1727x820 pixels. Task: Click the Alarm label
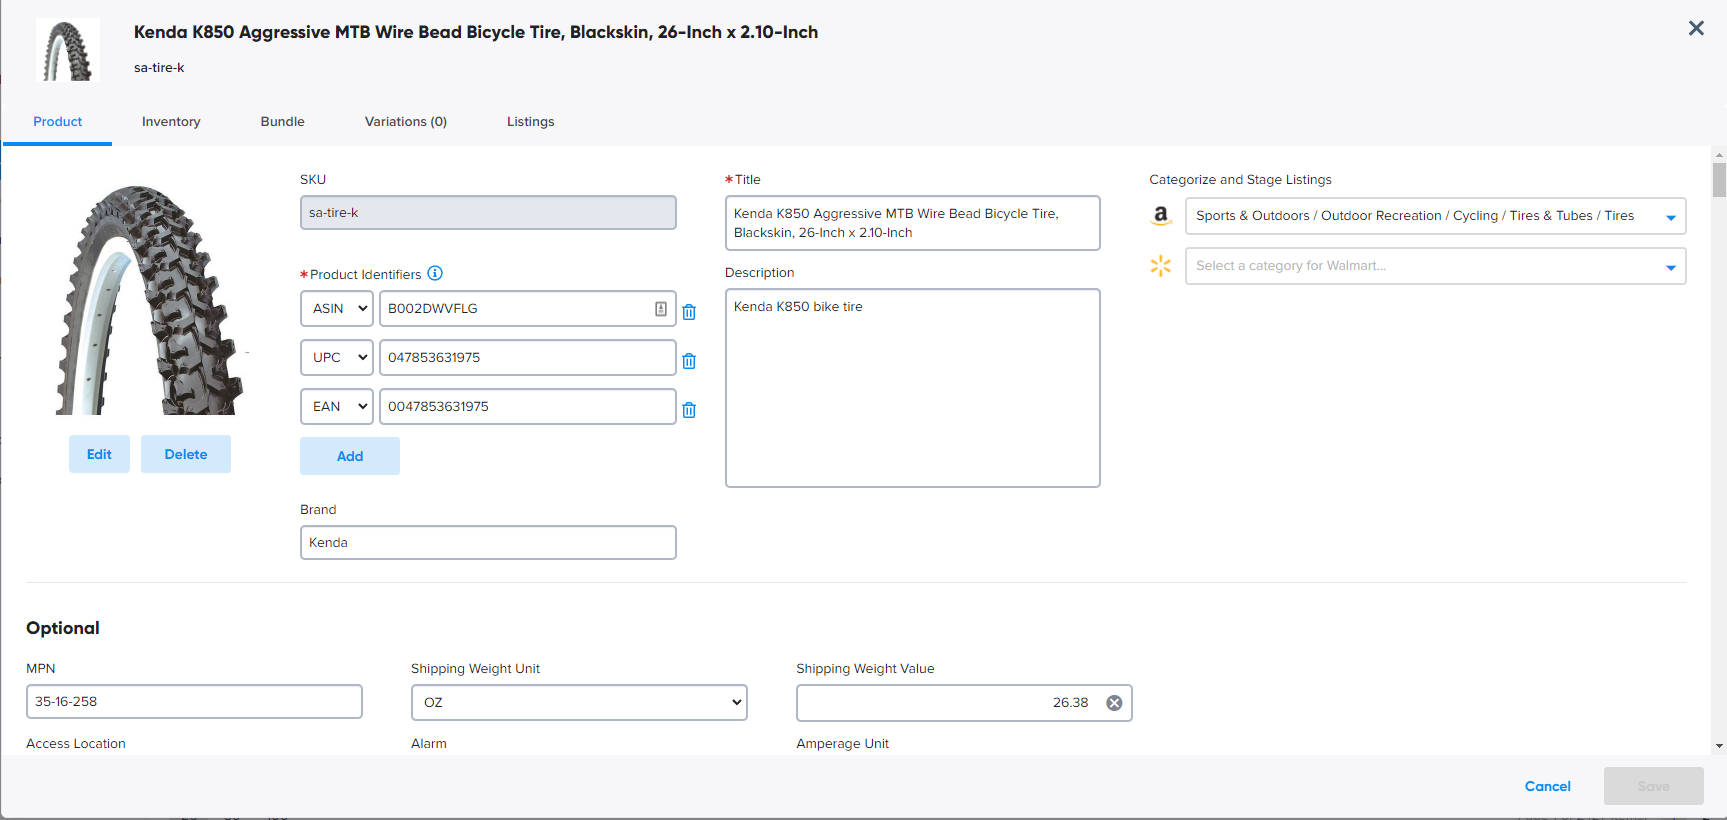click(429, 744)
